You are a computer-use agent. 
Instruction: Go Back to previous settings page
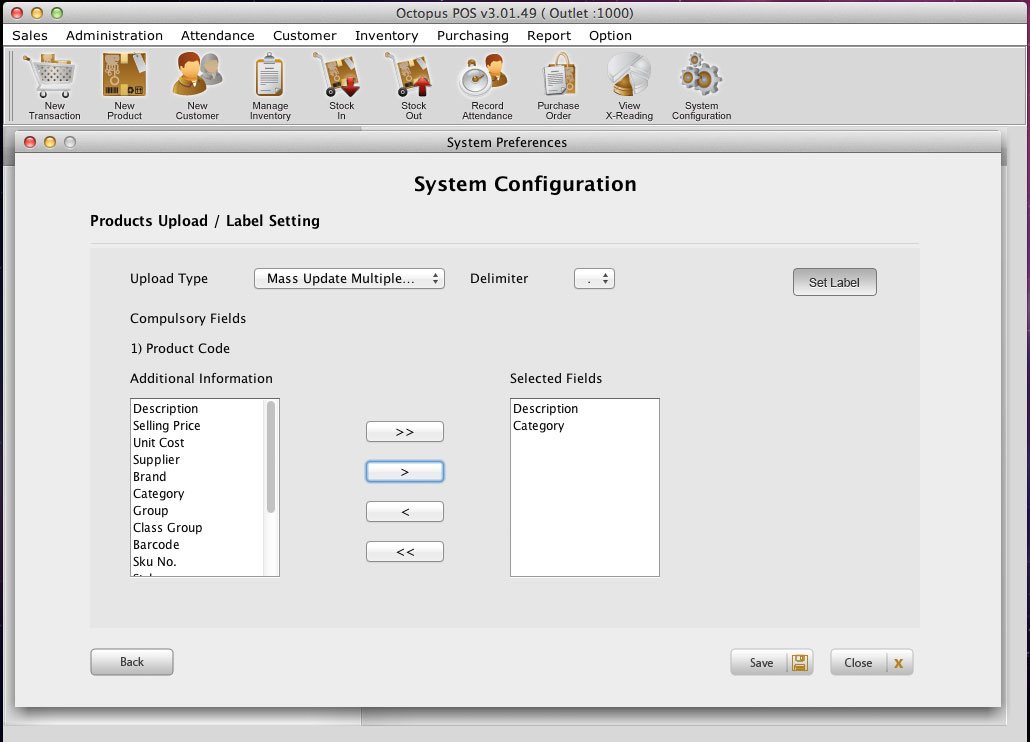[132, 662]
